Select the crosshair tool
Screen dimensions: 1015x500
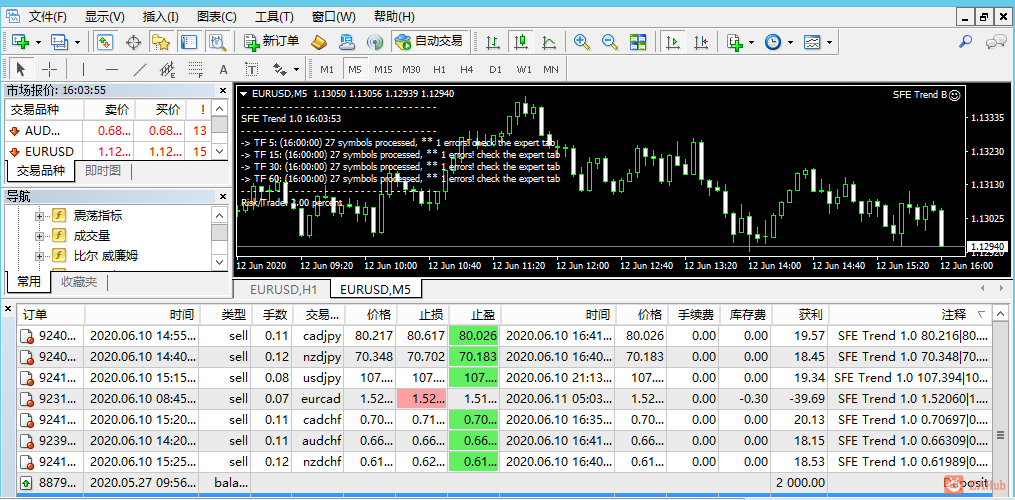[49, 69]
